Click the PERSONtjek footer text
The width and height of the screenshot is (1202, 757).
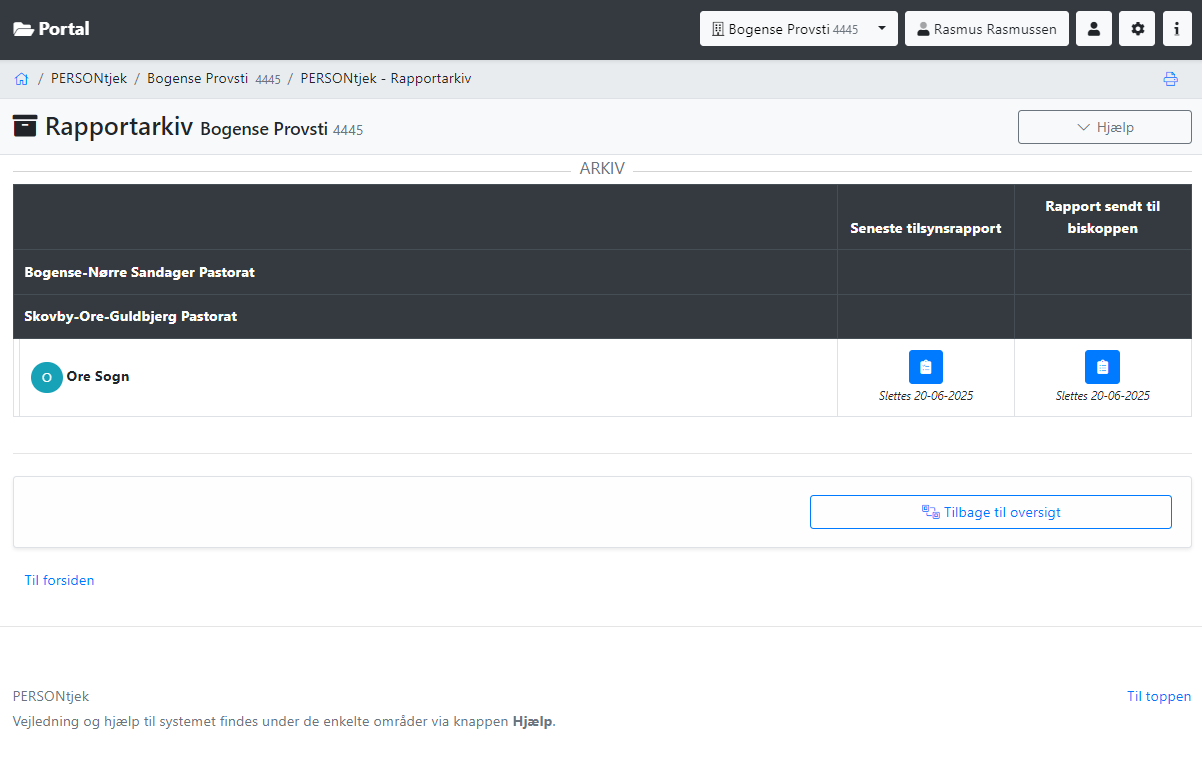tap(51, 696)
